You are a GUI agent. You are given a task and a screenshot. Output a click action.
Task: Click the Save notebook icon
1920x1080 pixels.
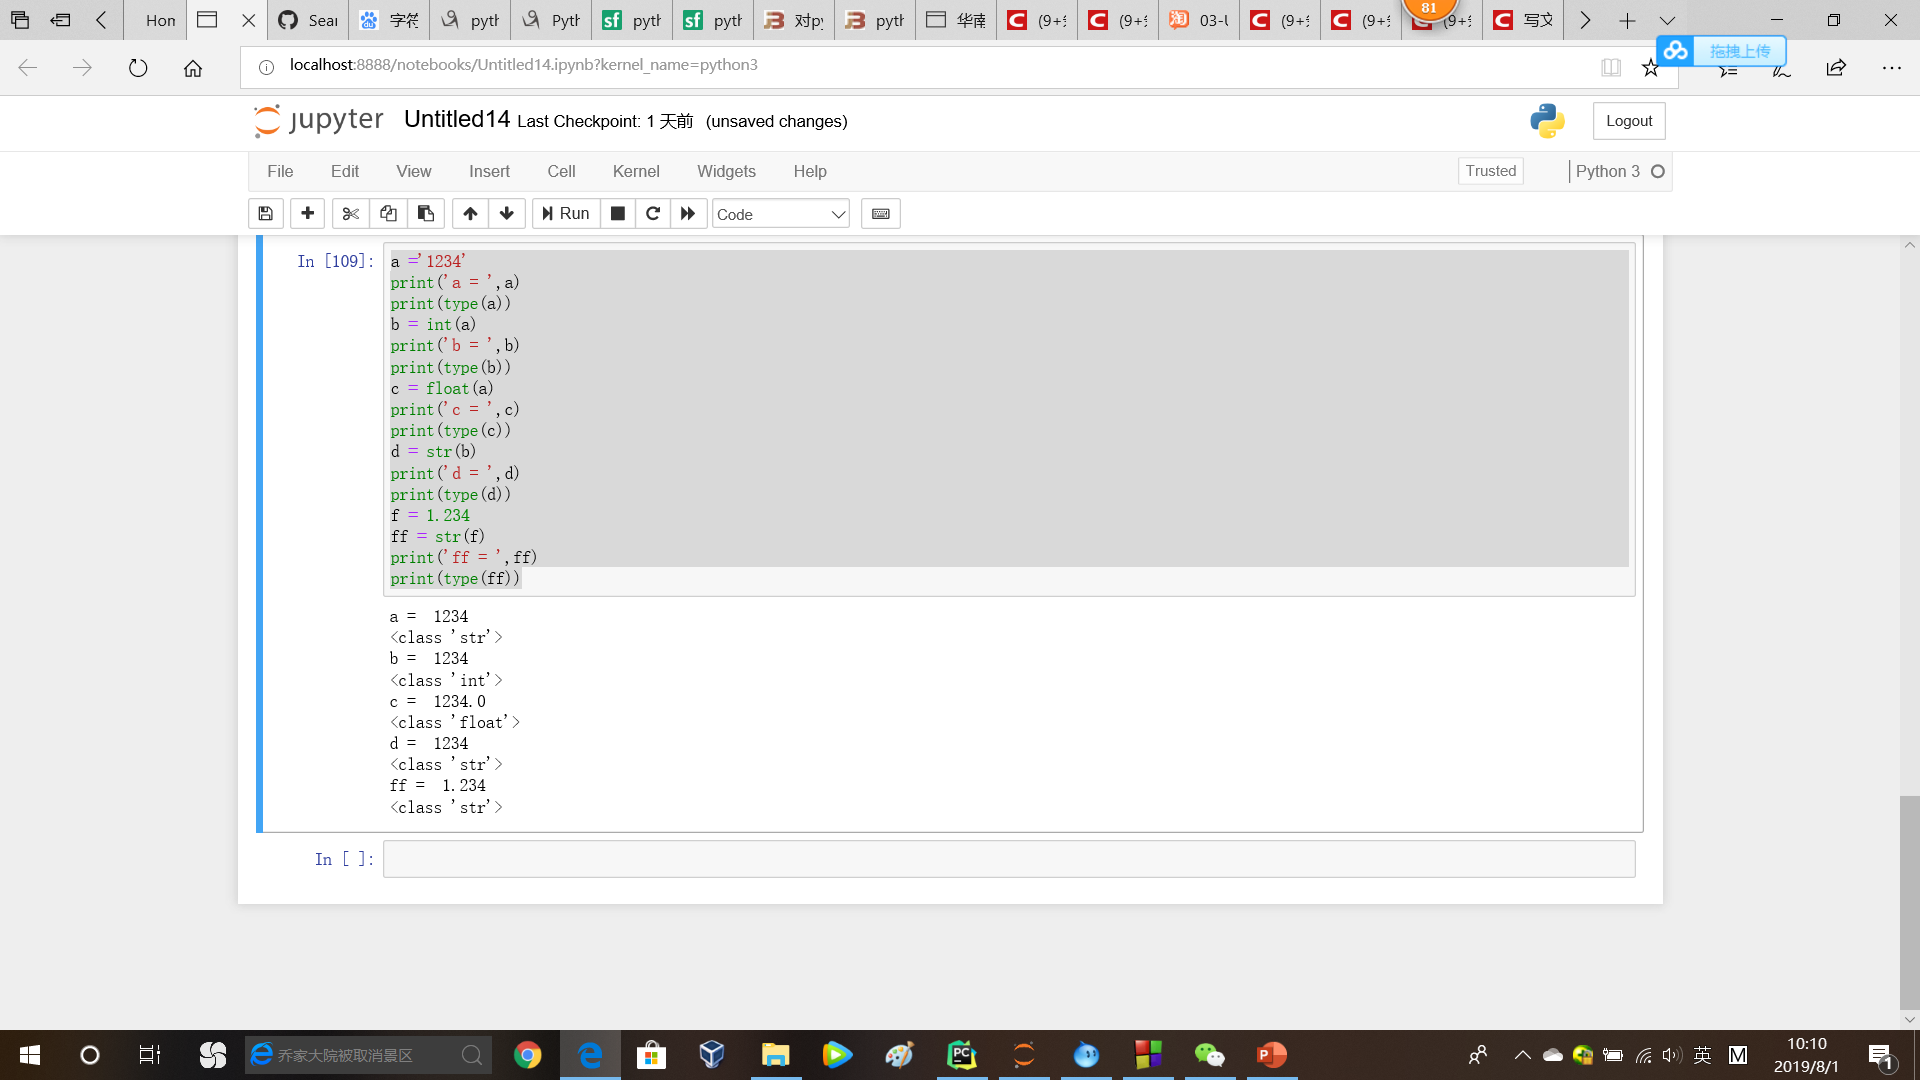coord(265,212)
